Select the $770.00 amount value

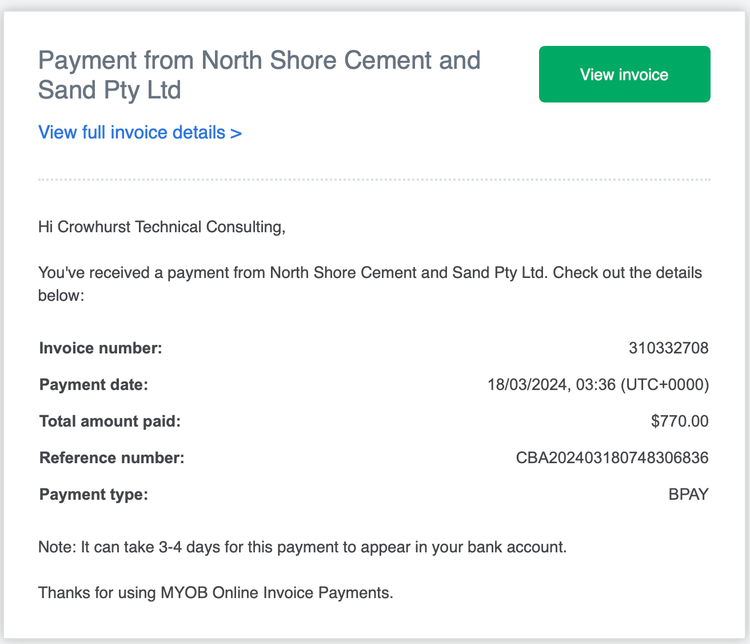pyautogui.click(x=679, y=421)
